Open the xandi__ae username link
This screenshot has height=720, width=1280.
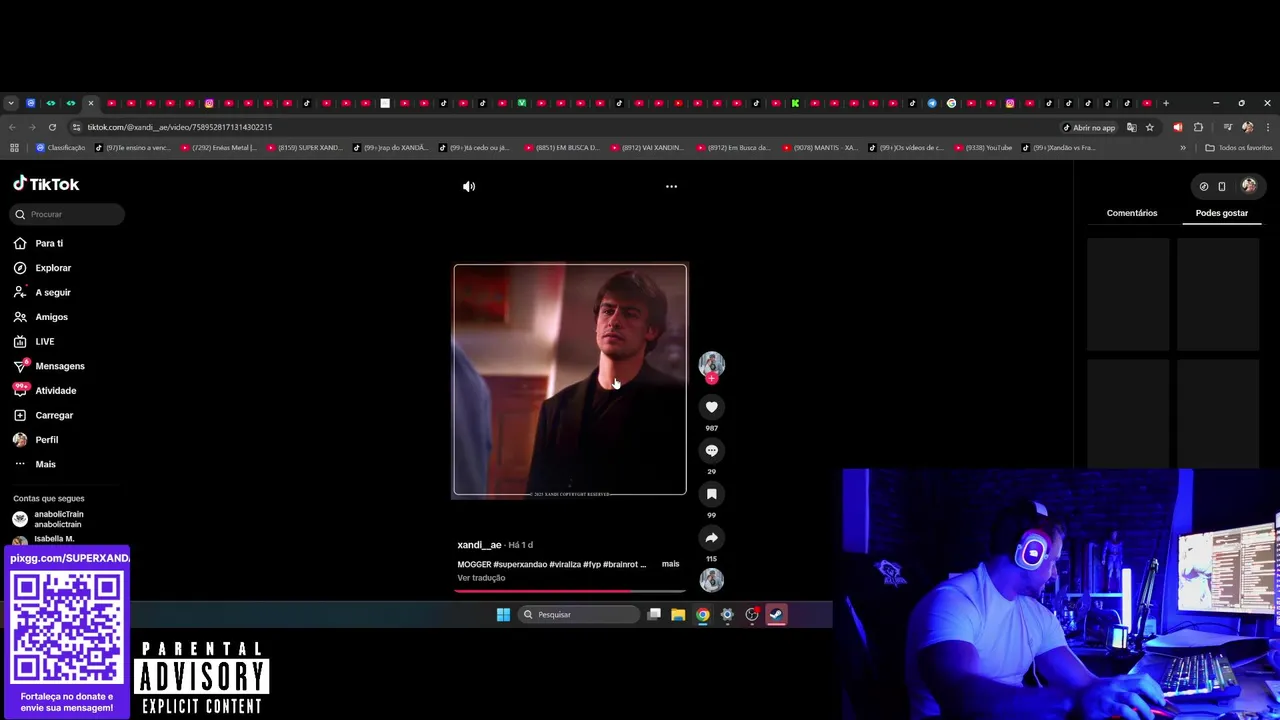479,545
